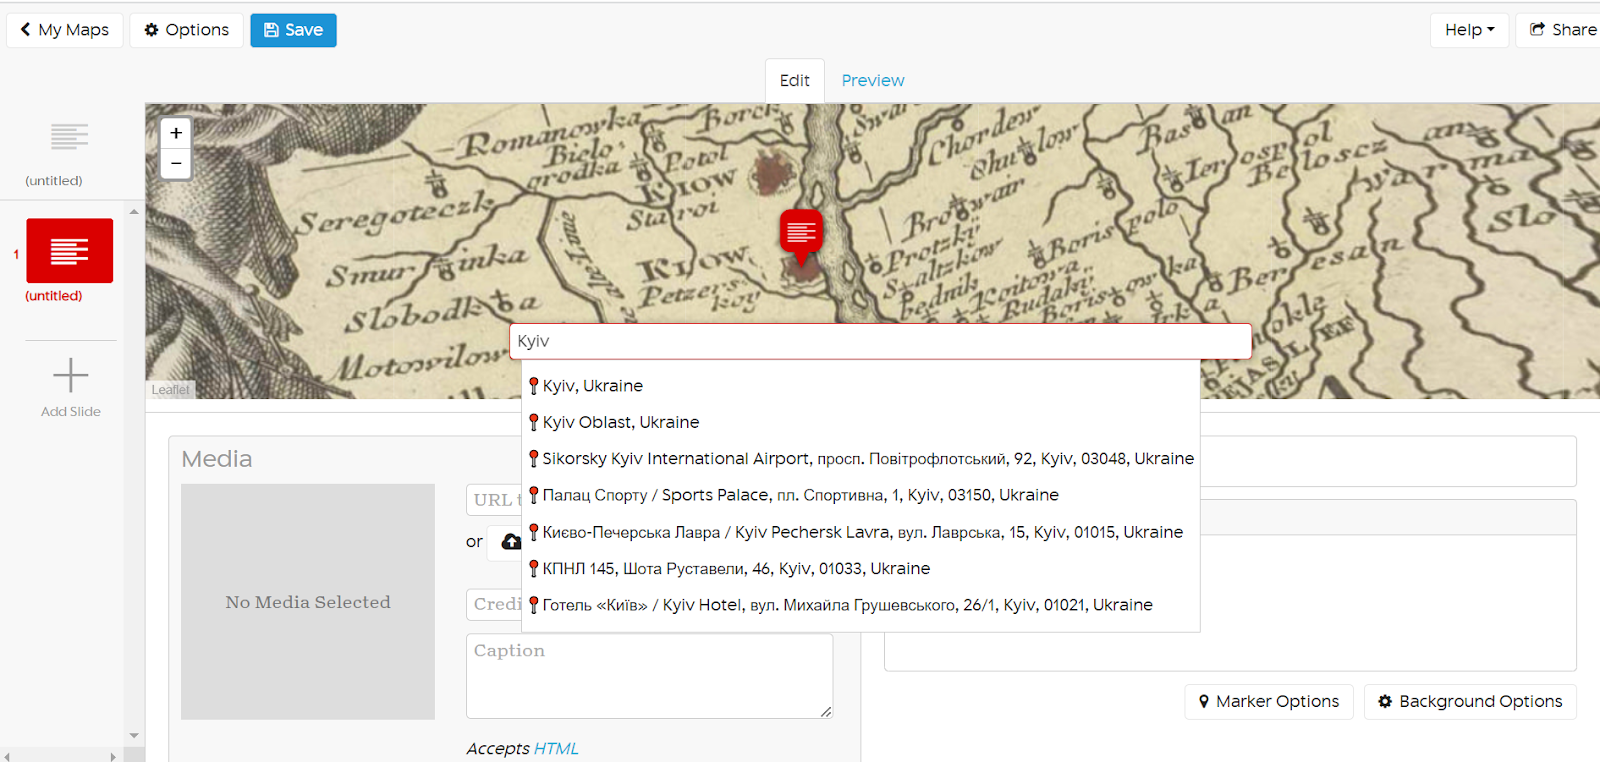Focus the Kyiv location search field
This screenshot has width=1600, height=762.
881,341
